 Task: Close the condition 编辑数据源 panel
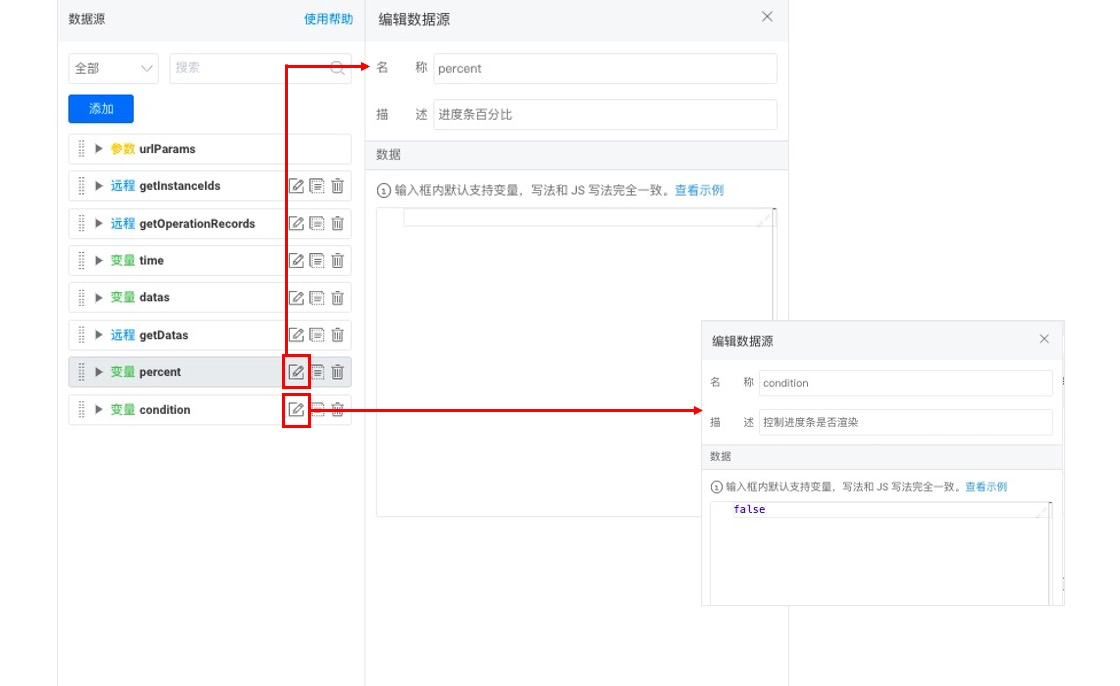[x=1044, y=339]
